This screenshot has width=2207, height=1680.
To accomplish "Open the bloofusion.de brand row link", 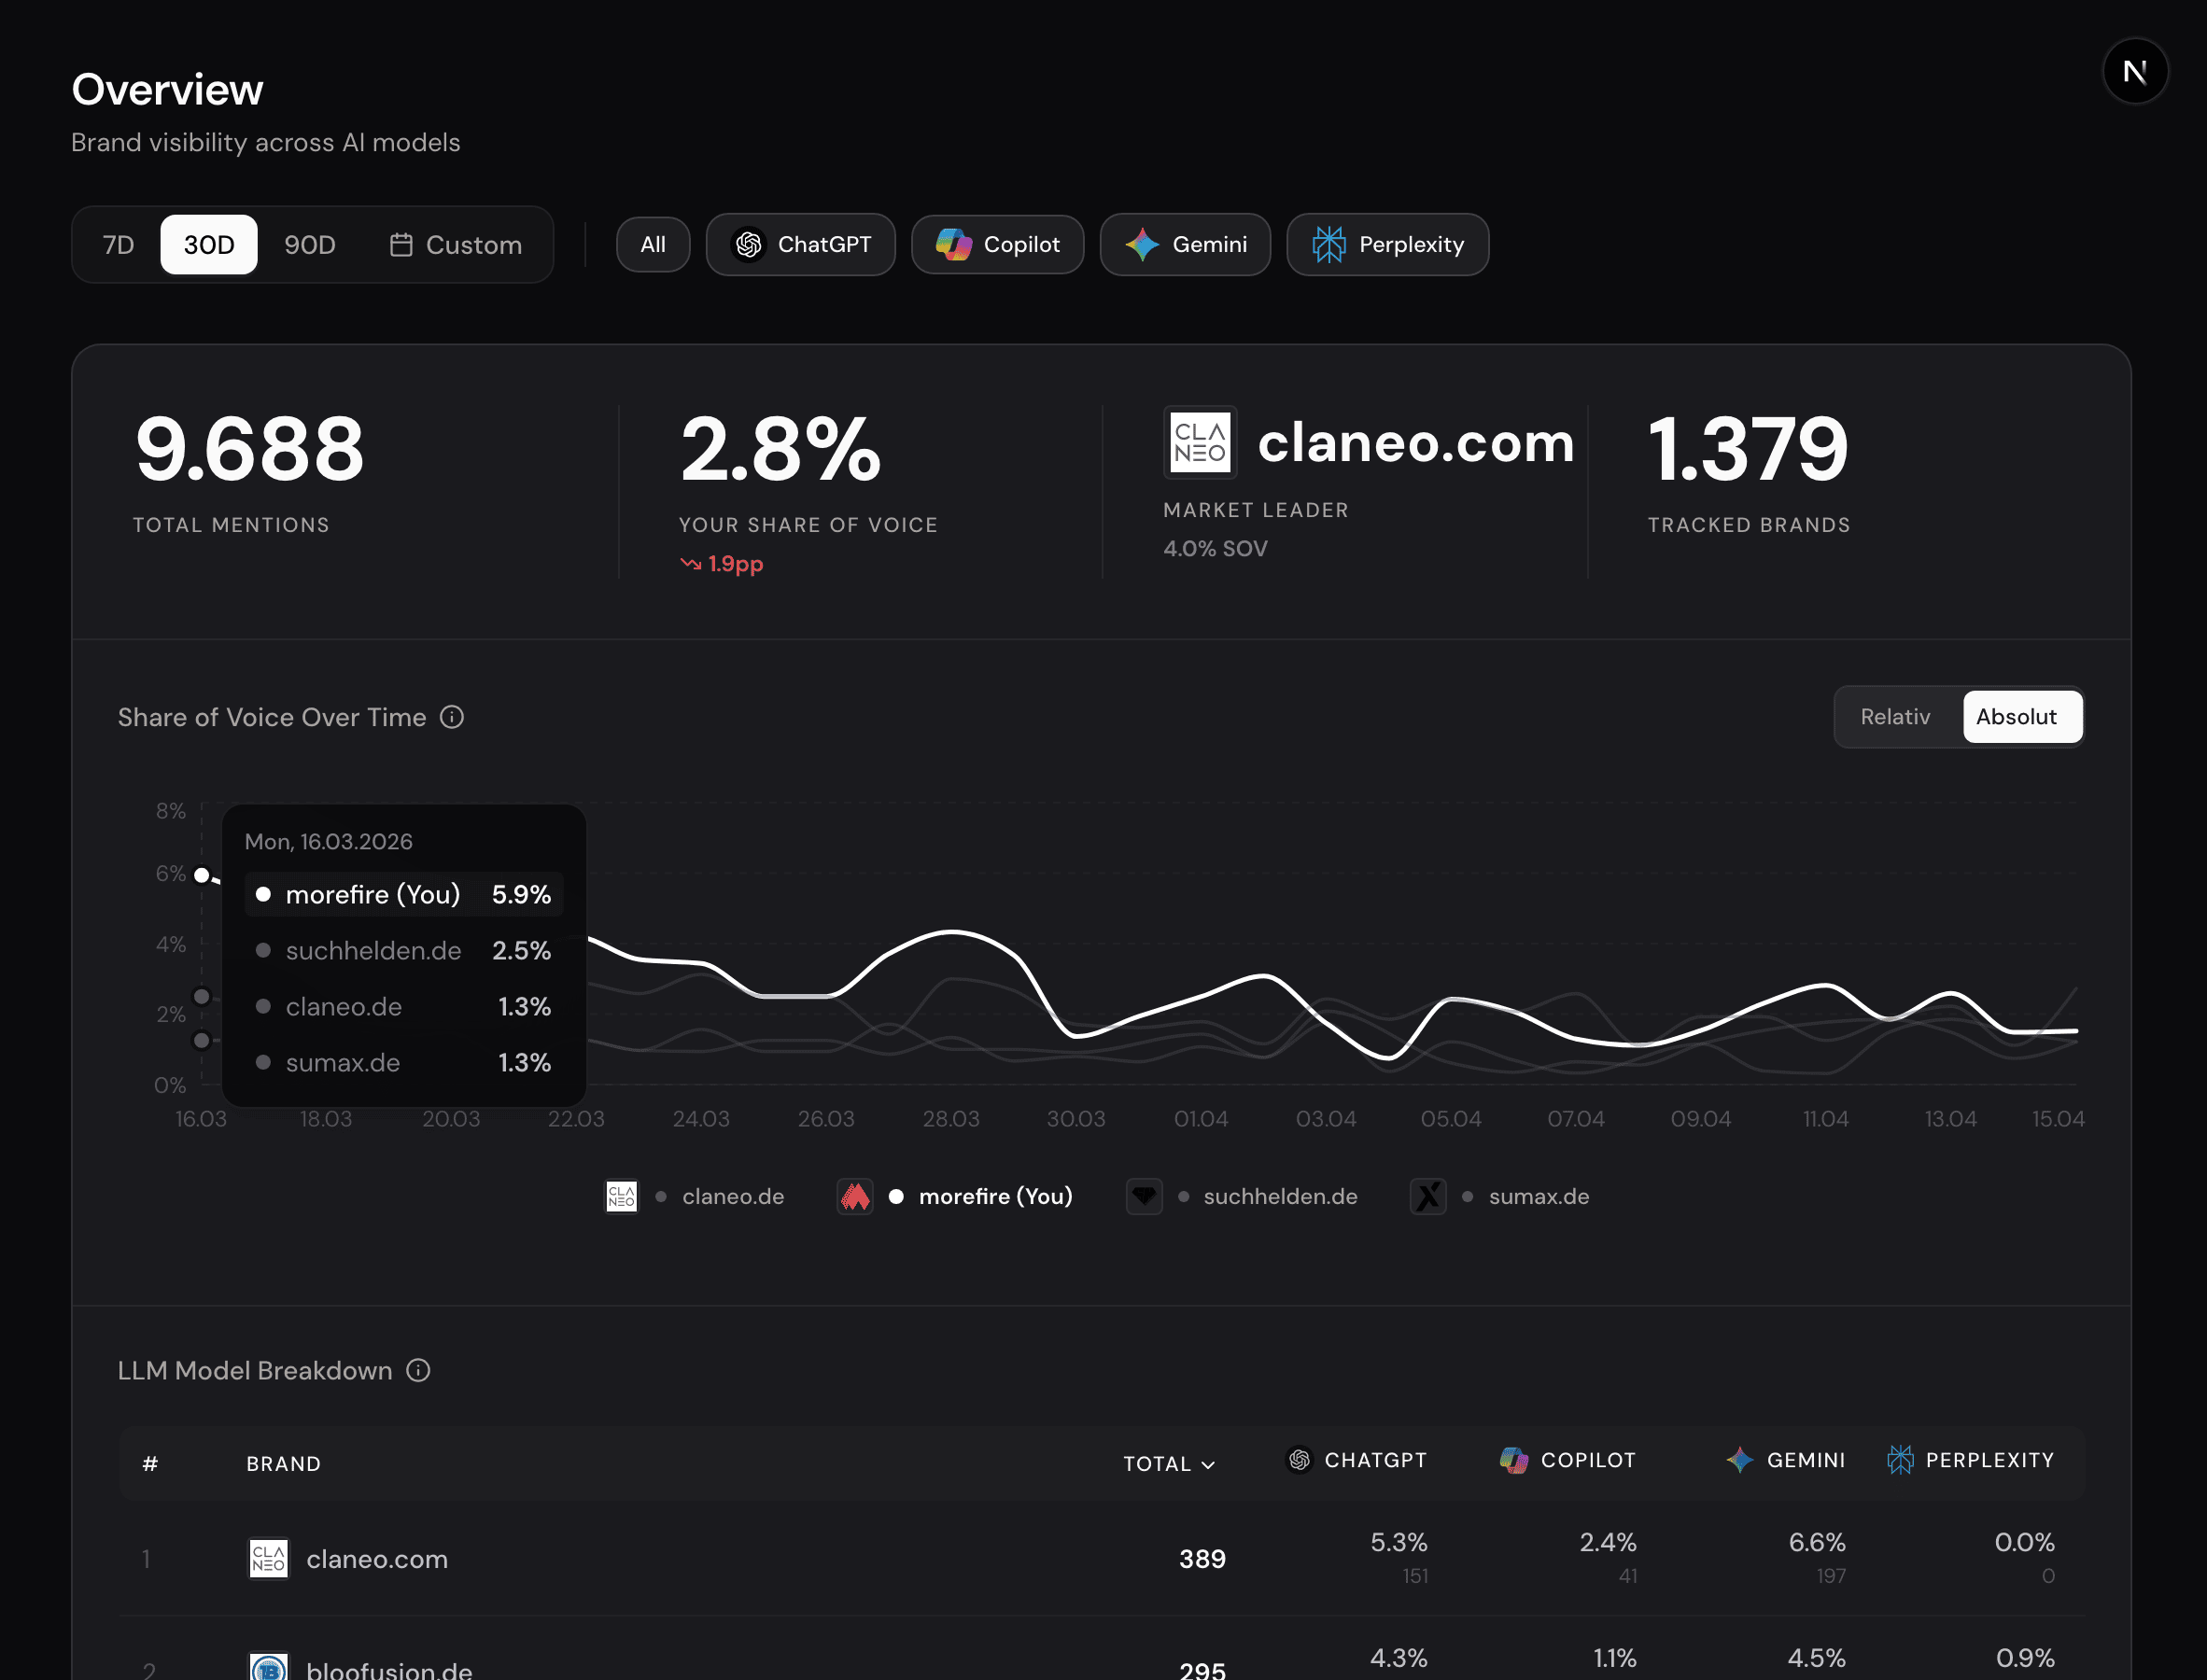I will pyautogui.click(x=389, y=1669).
